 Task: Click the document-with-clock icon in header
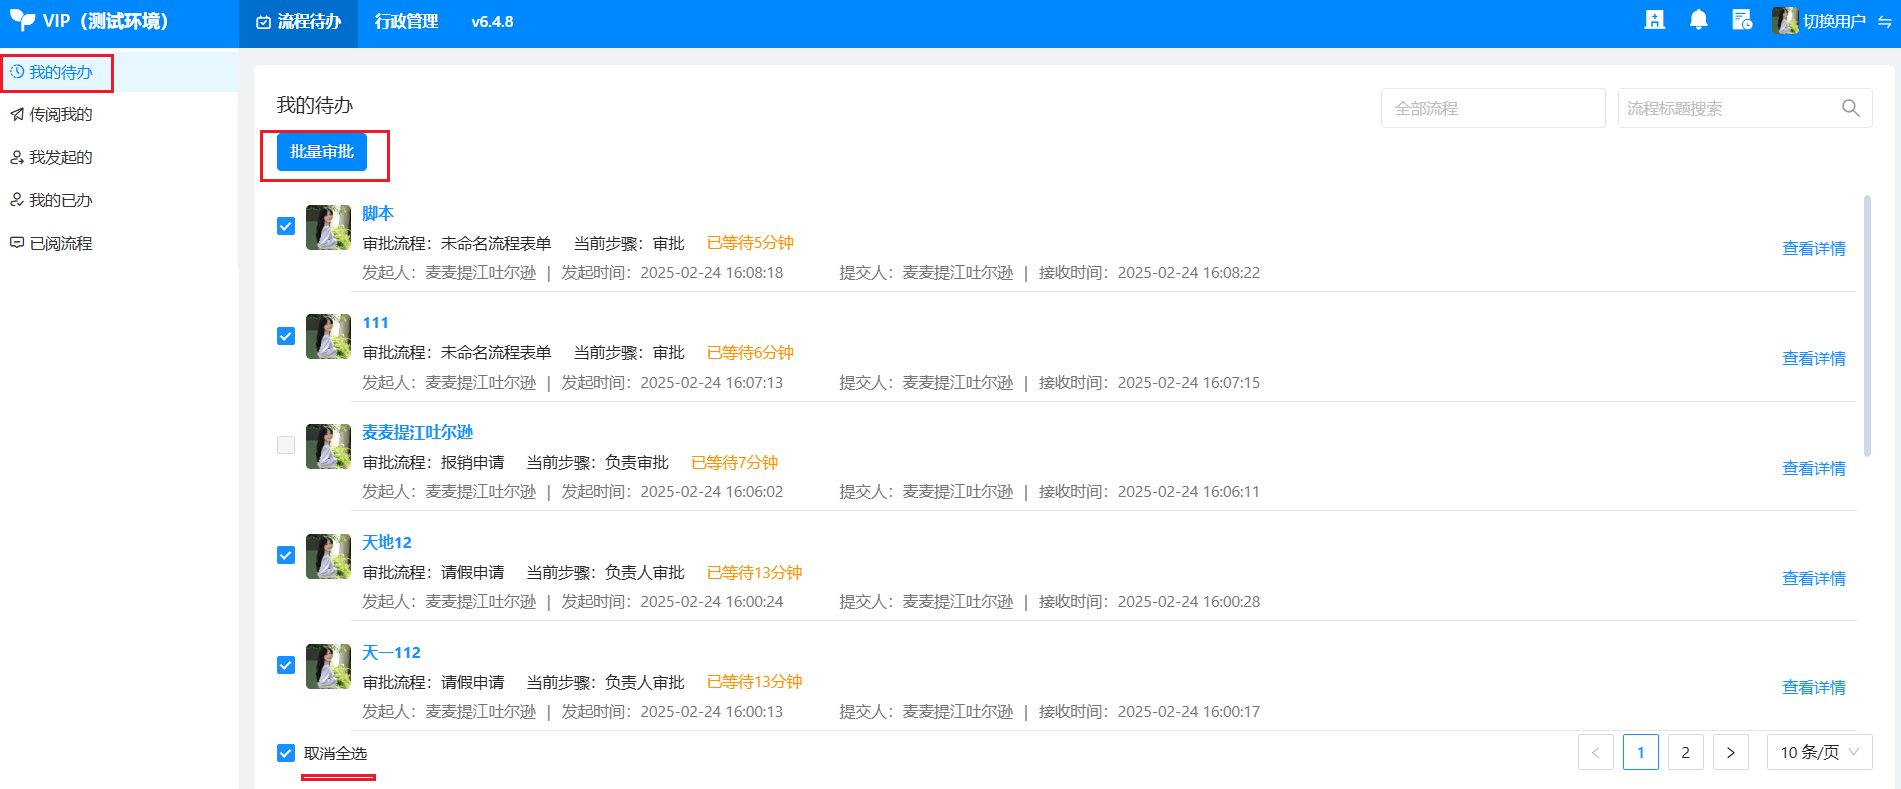tap(1742, 21)
